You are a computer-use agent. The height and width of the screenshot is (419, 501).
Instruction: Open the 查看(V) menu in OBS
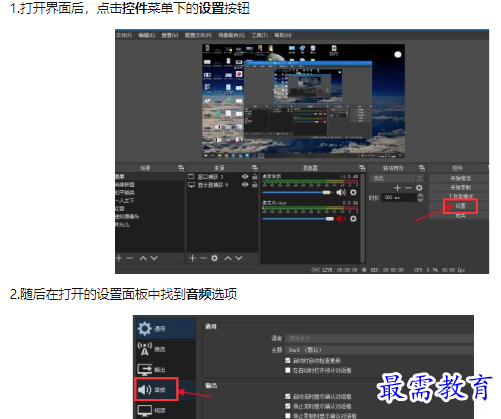pos(170,35)
